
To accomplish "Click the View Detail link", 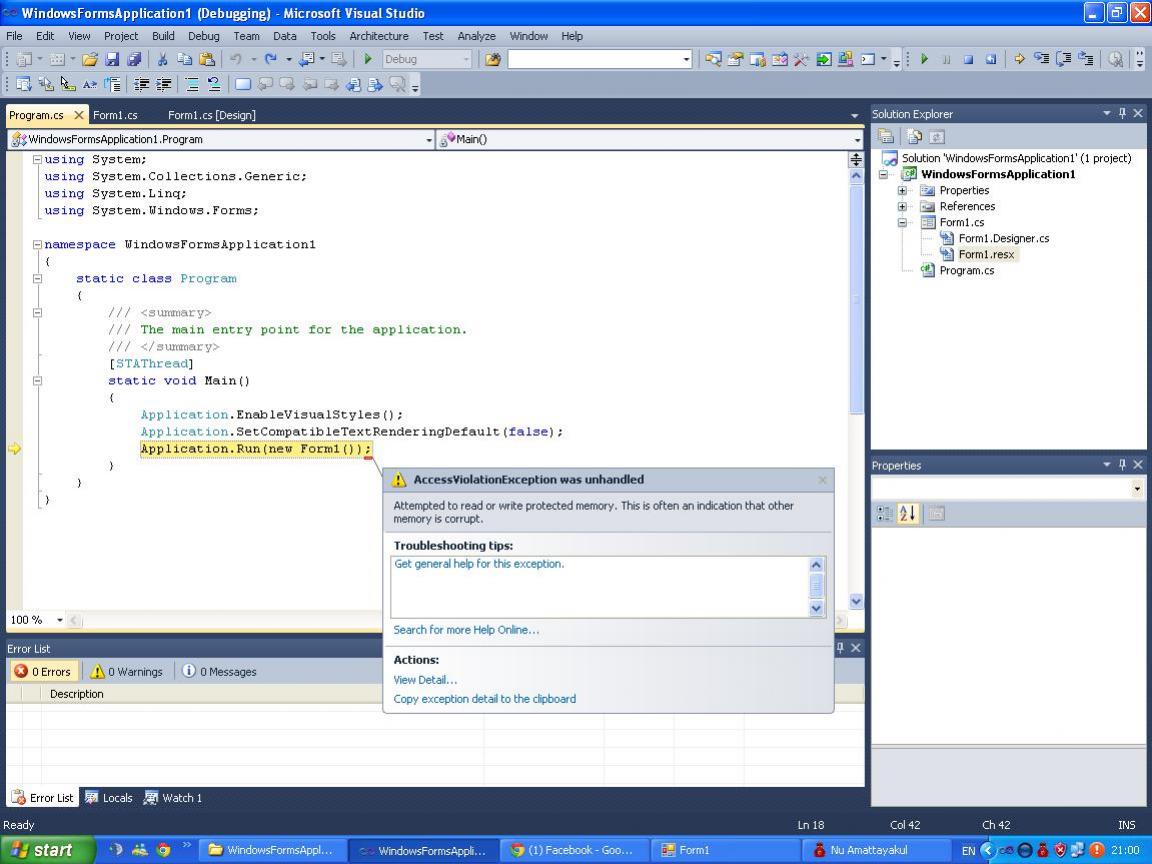I will [x=425, y=680].
